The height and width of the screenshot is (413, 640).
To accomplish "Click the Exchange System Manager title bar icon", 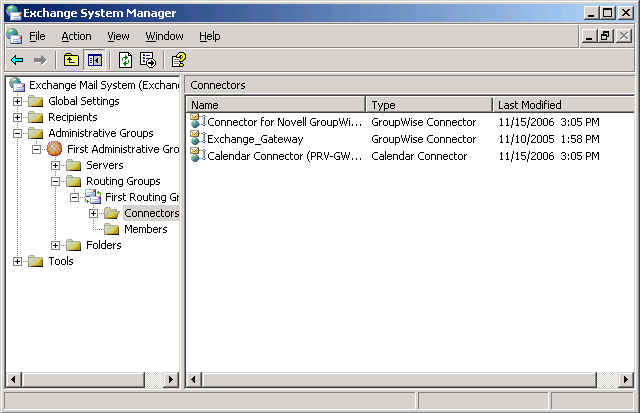I will (13, 13).
